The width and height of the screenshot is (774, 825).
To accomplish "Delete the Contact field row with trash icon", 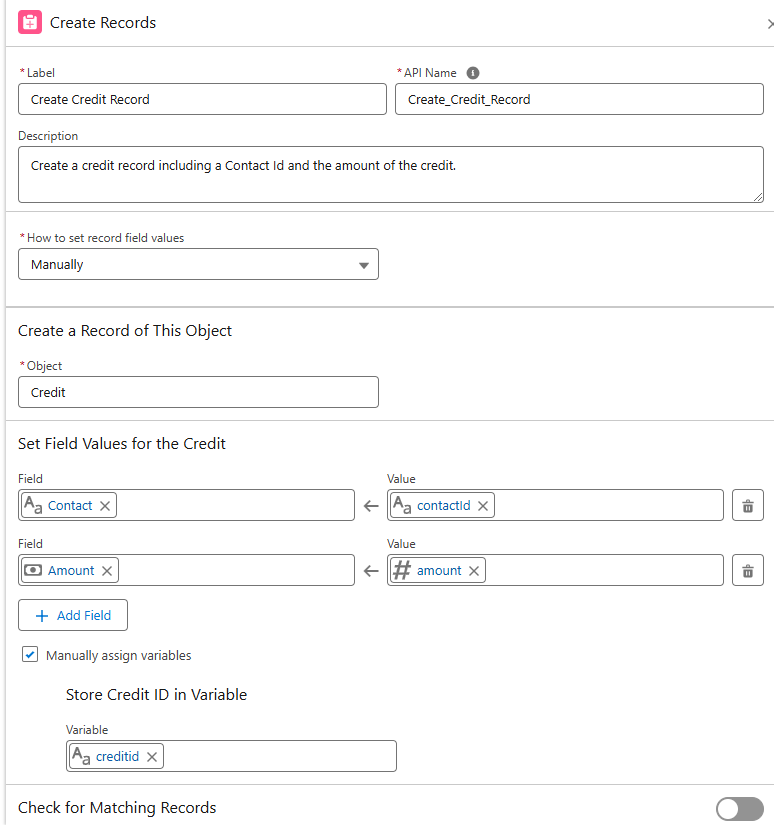I will tap(747, 506).
